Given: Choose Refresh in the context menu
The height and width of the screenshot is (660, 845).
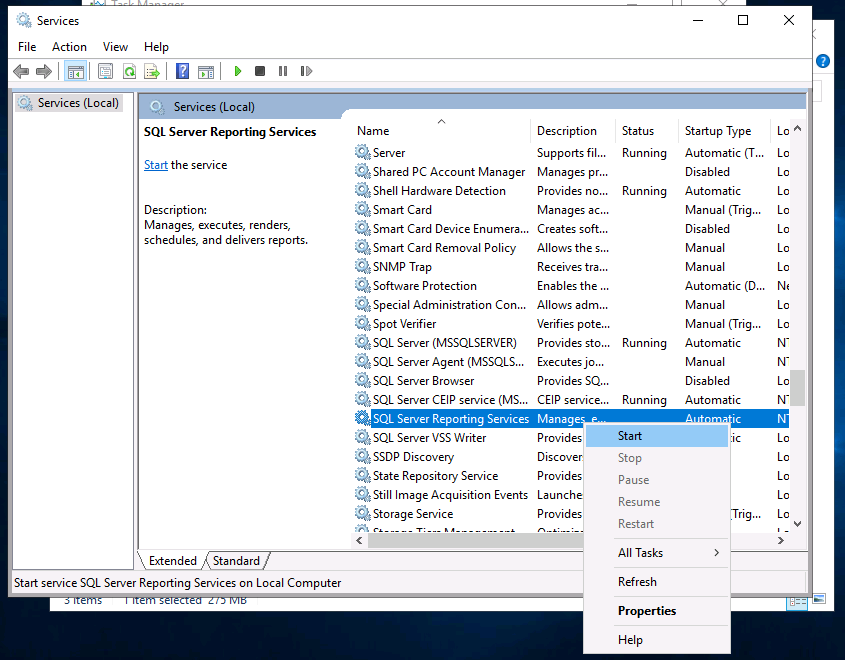Looking at the screenshot, I should tap(656, 582).
